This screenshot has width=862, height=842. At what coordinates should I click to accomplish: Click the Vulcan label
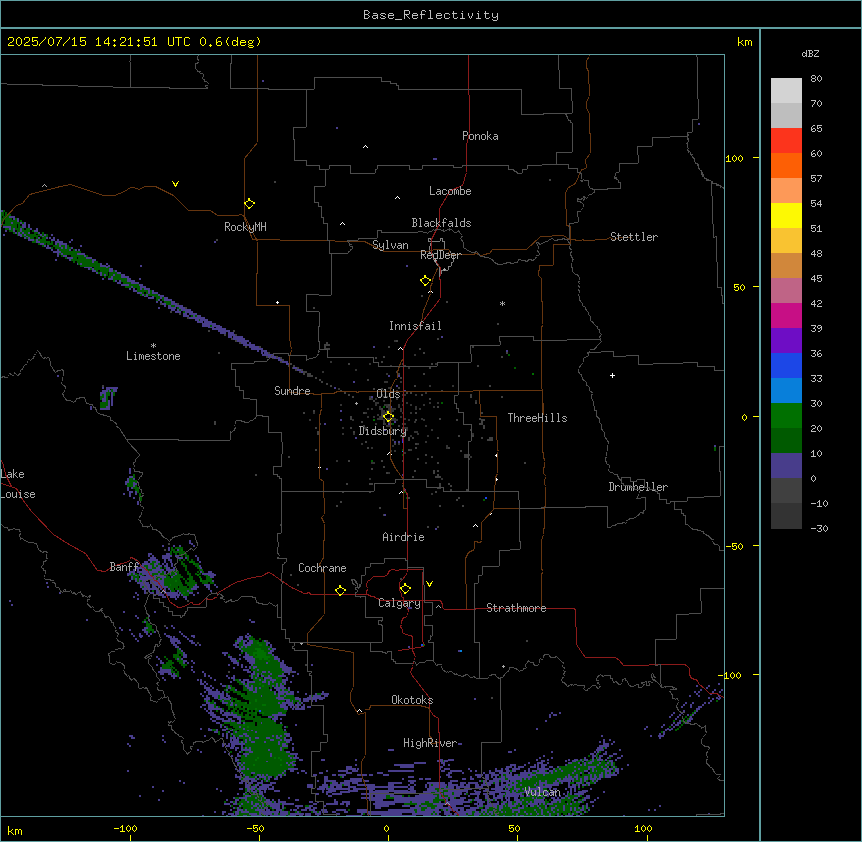pos(542,792)
